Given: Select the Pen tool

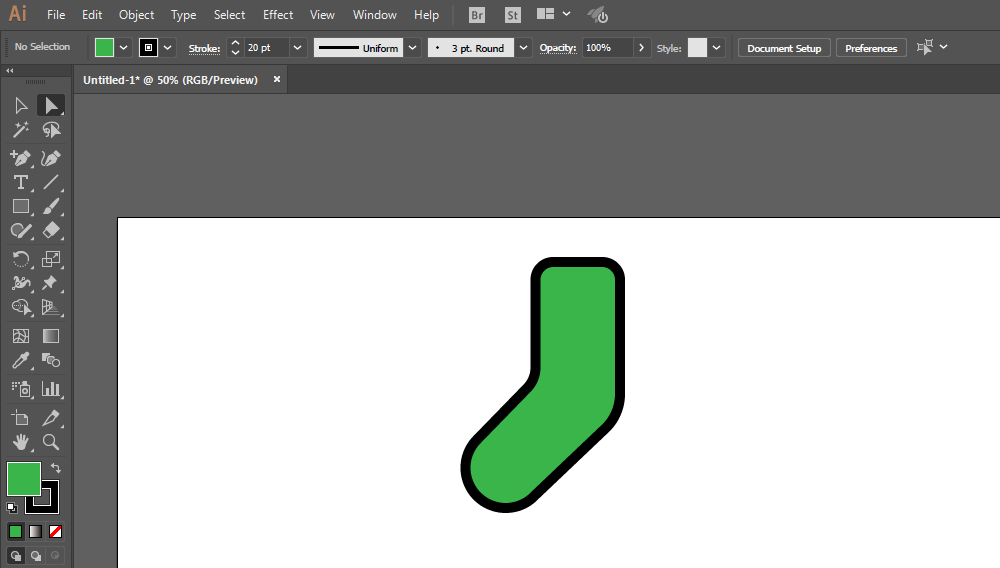Looking at the screenshot, I should tap(20, 158).
